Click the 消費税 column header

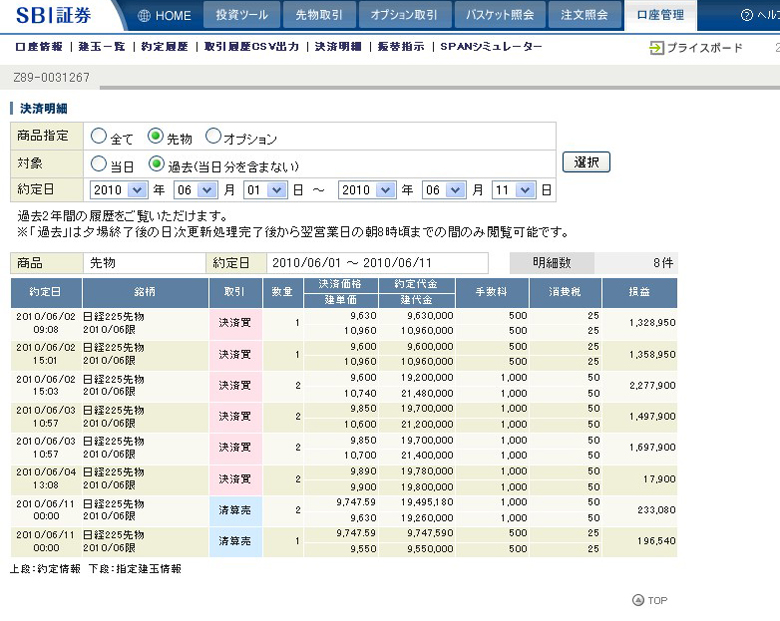click(565, 292)
